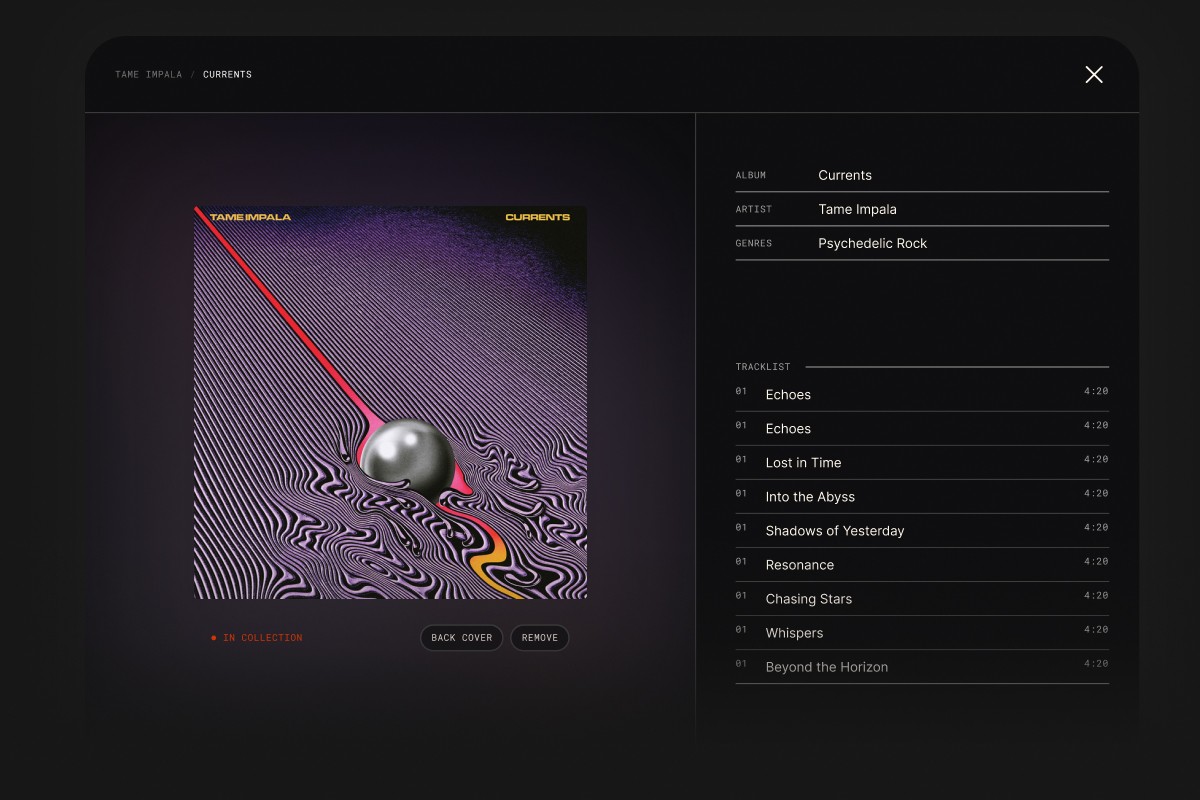Screen dimensions: 1200x800
Task: Select the track Lost in Time
Action: click(x=803, y=462)
